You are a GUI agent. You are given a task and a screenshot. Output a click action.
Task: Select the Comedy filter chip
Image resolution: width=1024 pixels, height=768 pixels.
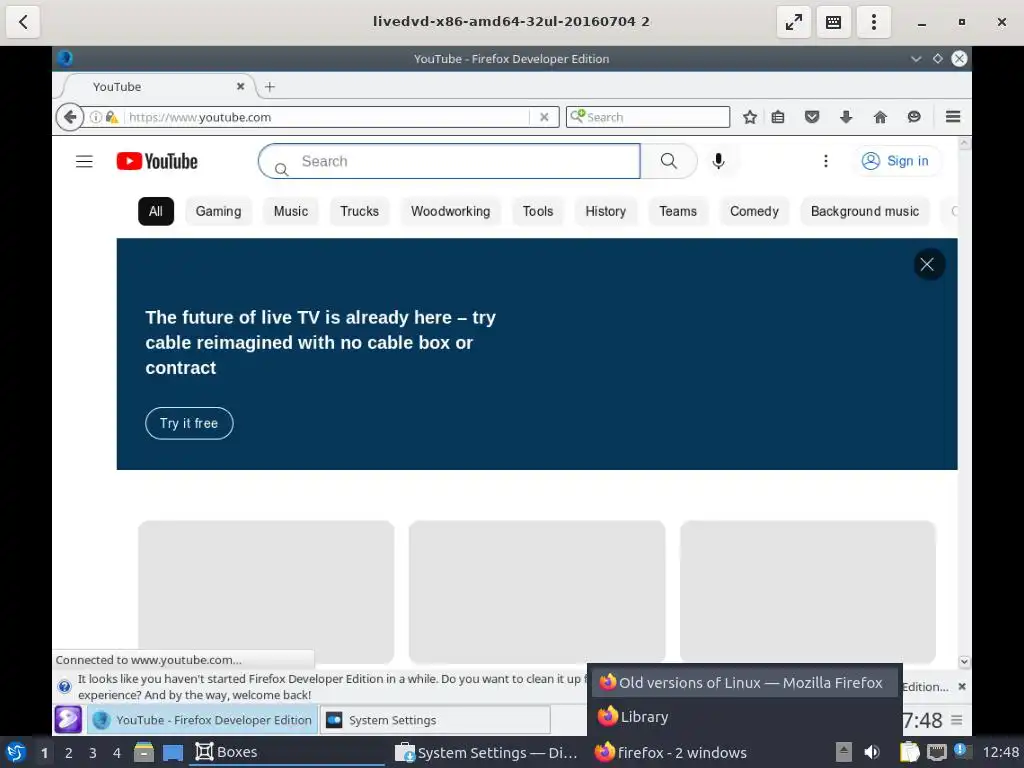[754, 211]
